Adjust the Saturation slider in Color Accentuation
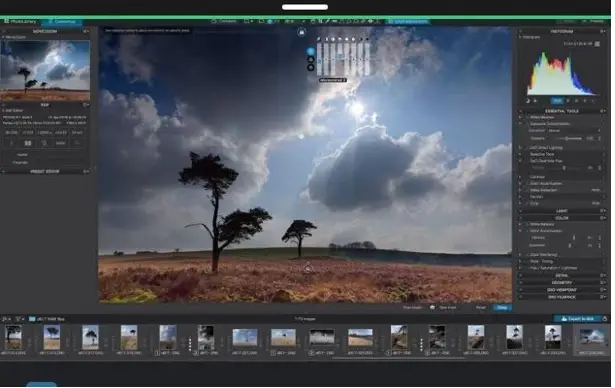Viewport: 615px width, 388px height. 570,246
